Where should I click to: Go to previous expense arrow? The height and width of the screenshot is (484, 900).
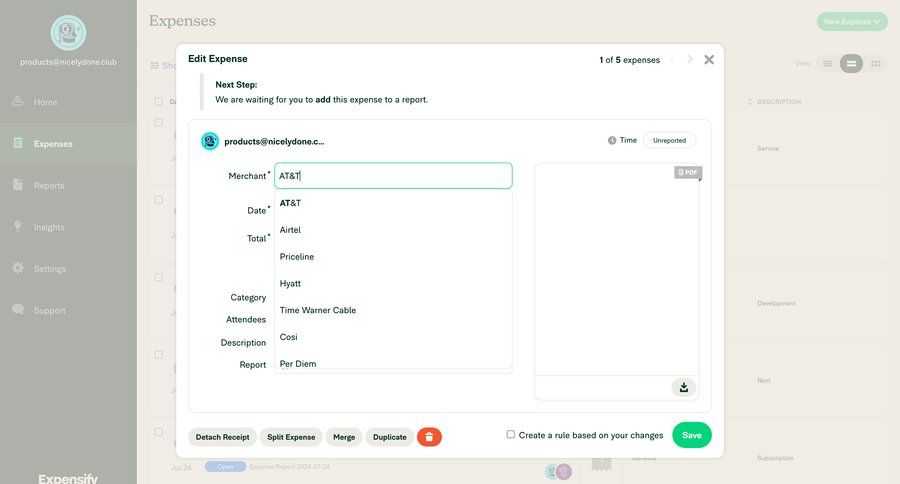[x=672, y=60]
